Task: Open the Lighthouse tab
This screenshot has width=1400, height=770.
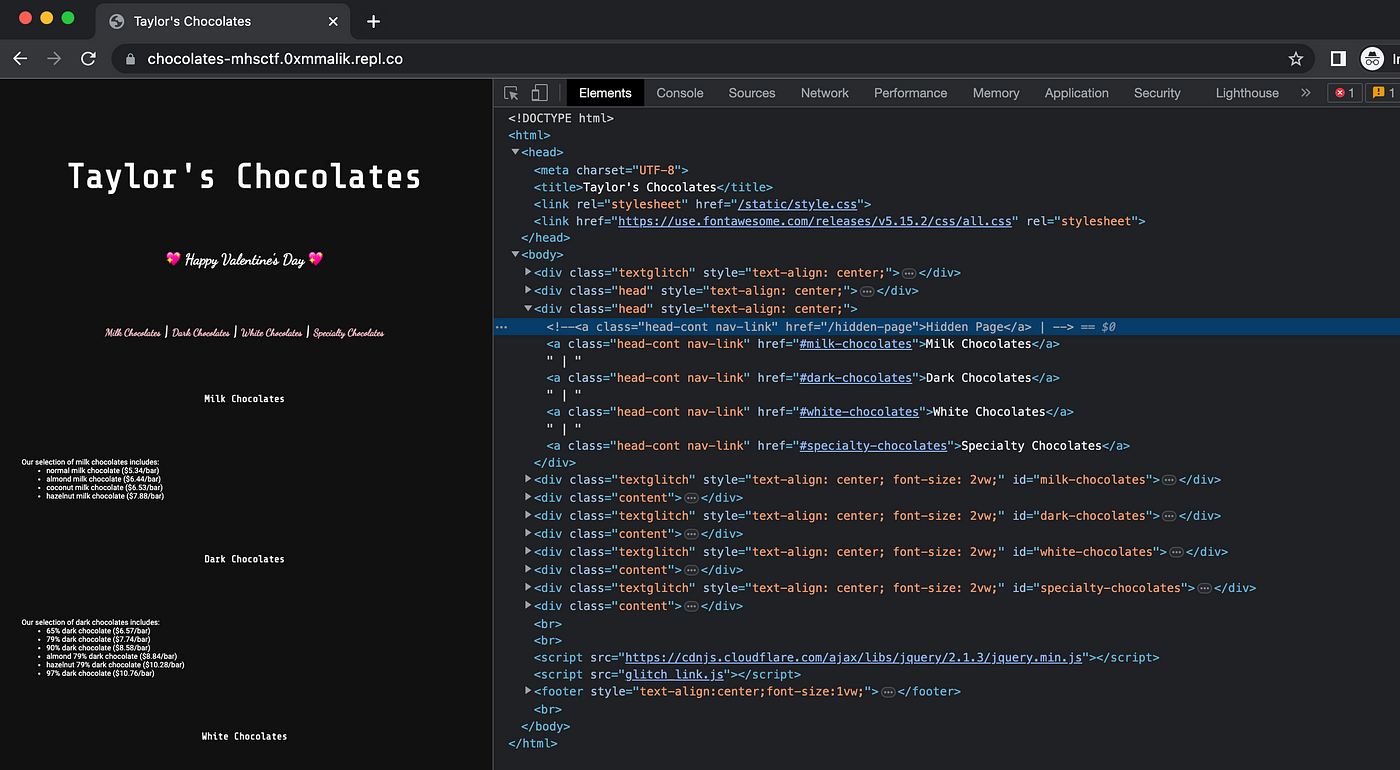Action: click(x=1247, y=93)
